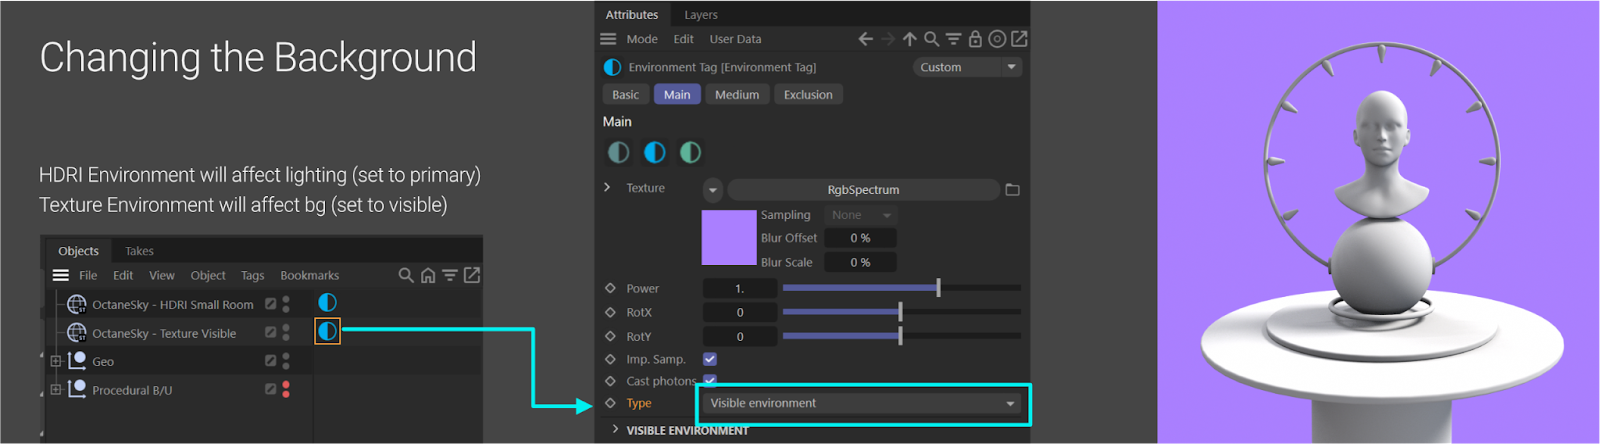
Task: Toggle the Cast photons checkbox
Action: [x=710, y=380]
